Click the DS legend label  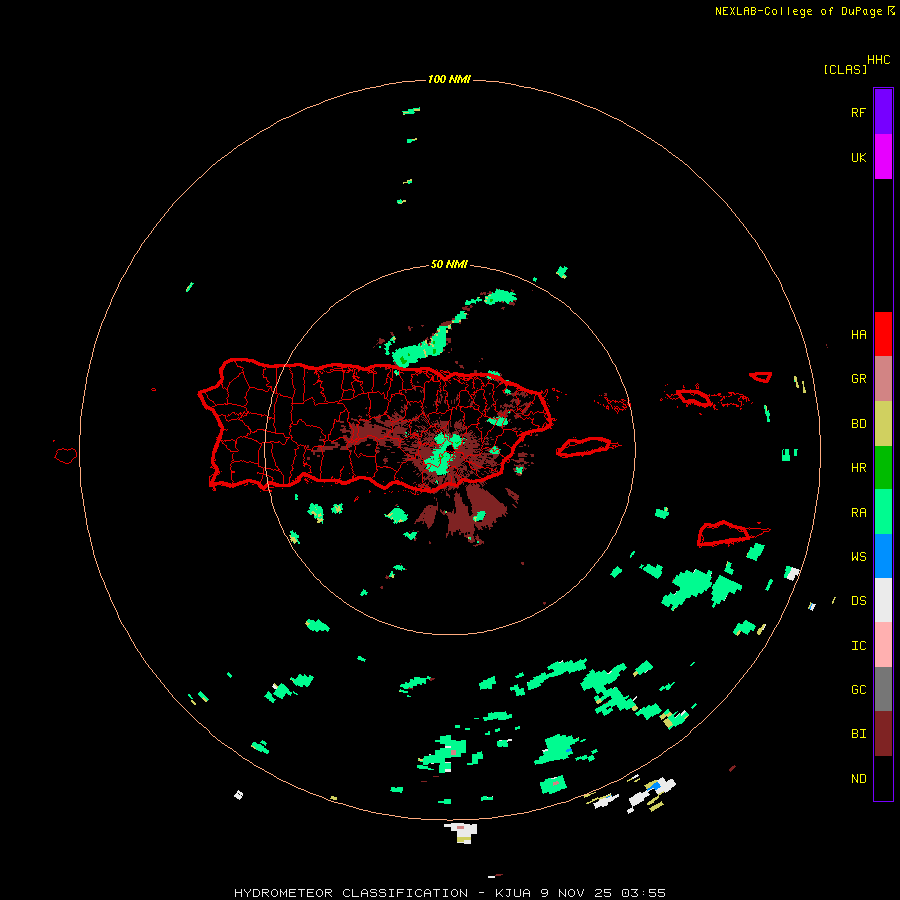pos(858,601)
